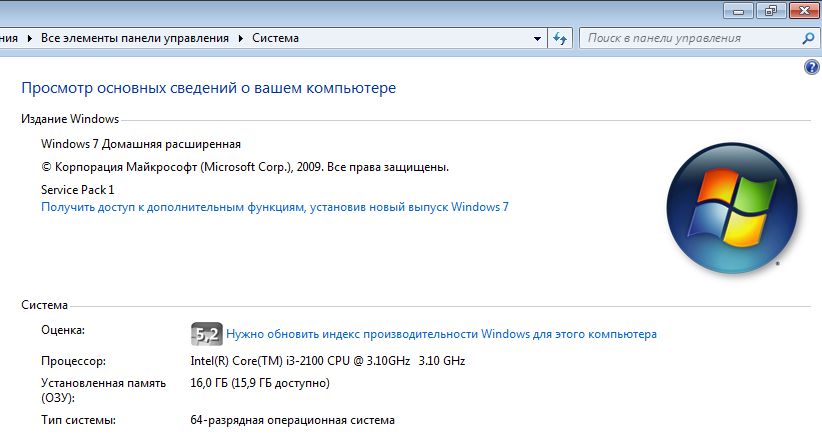Click the refresh arrows button beside address bar
Image resolution: width=822 pixels, height=436 pixels.
560,38
